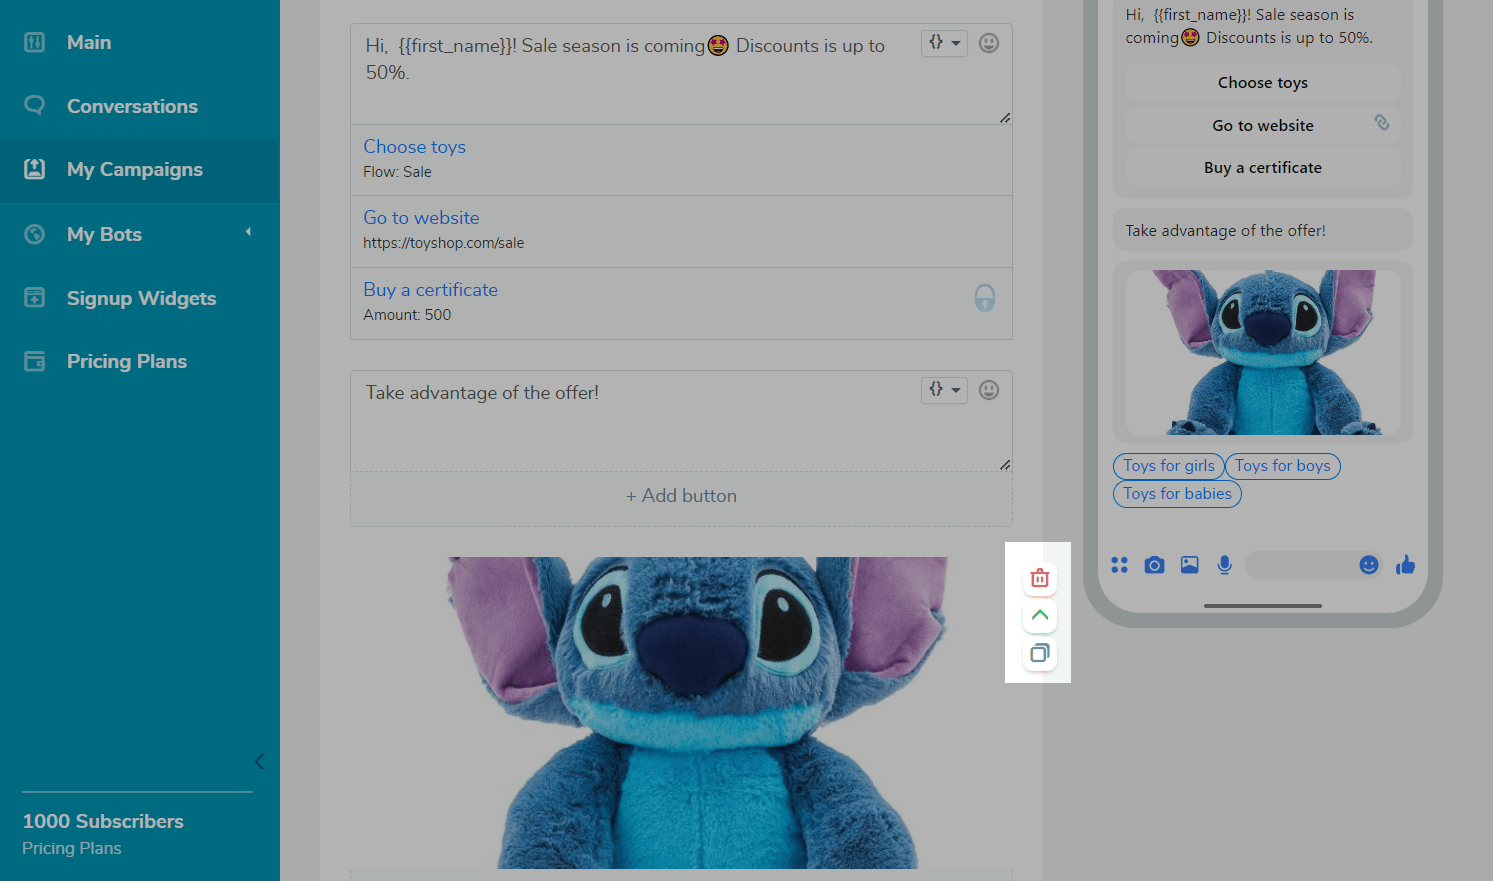Click the link icon in phone preview

(x=1382, y=122)
